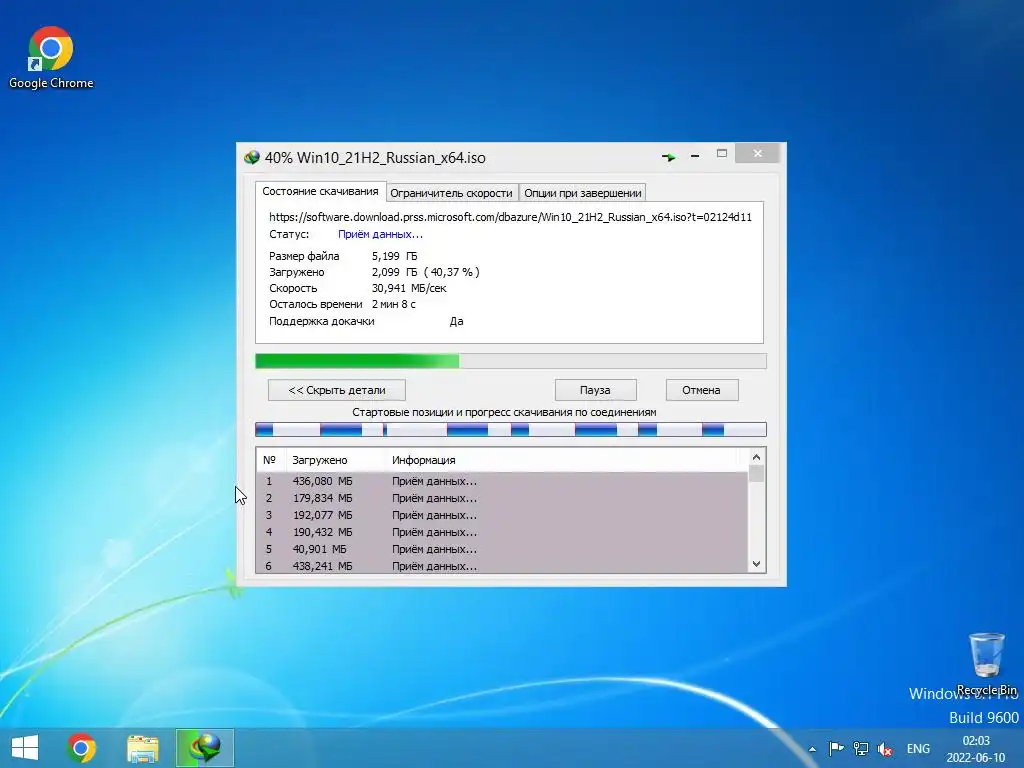
Task: Minimize the download window
Action: point(695,156)
